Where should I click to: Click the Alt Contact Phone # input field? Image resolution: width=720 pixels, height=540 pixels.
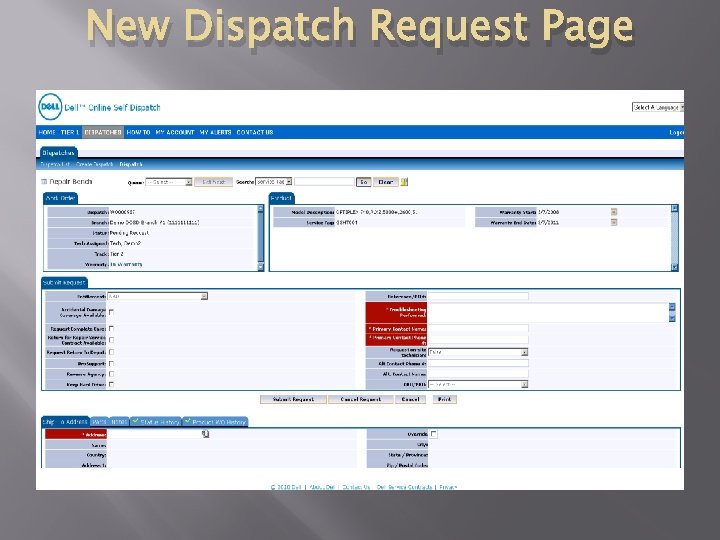point(478,364)
